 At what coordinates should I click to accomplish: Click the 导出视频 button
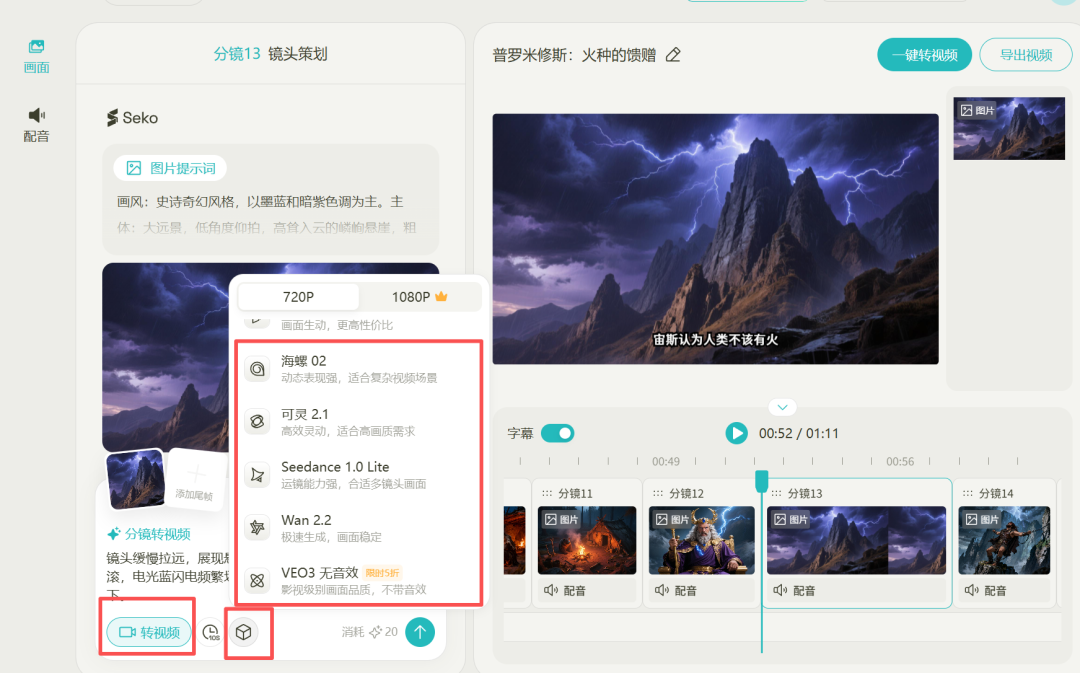point(1025,54)
